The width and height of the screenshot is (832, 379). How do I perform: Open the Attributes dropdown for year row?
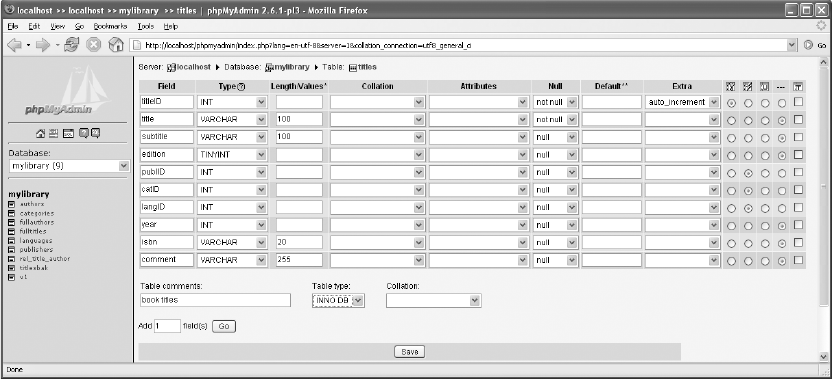pyautogui.click(x=480, y=225)
